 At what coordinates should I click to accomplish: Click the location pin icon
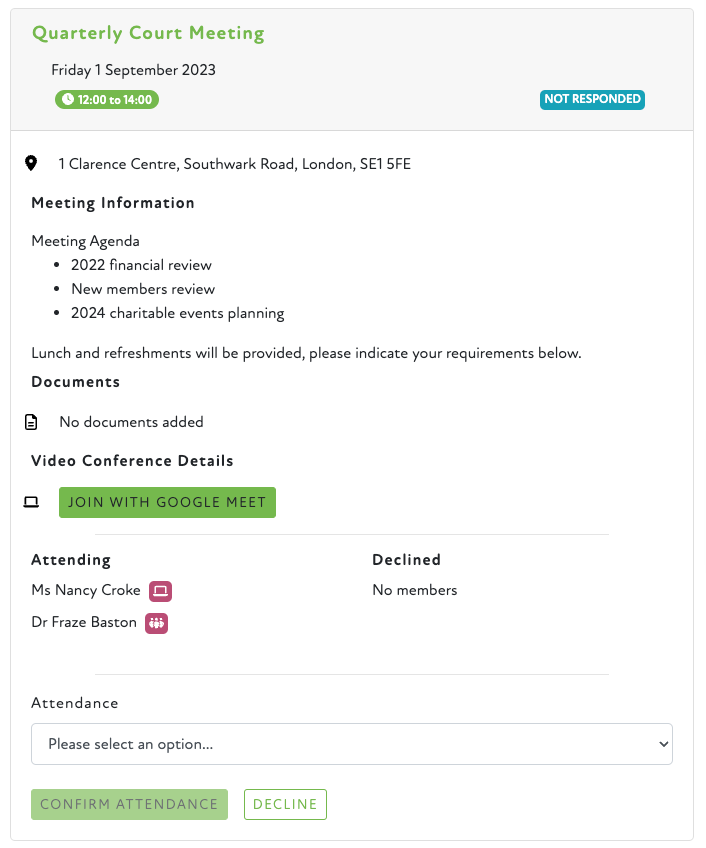coord(31,163)
